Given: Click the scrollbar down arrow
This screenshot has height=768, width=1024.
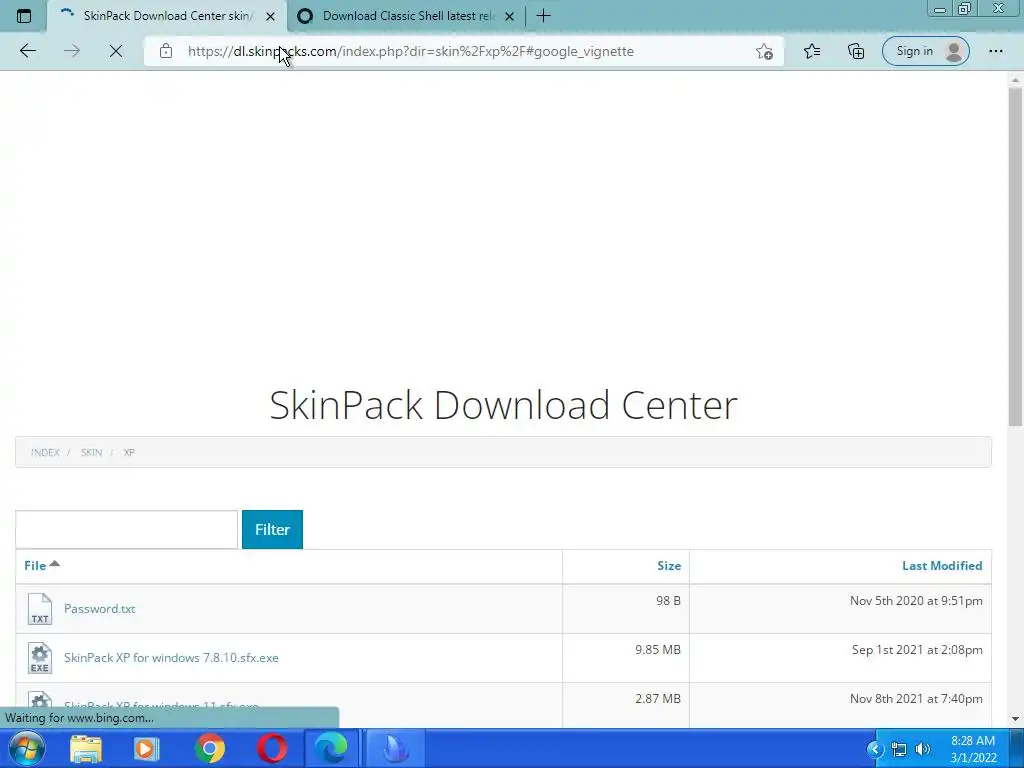Looking at the screenshot, I should 1015,719.
